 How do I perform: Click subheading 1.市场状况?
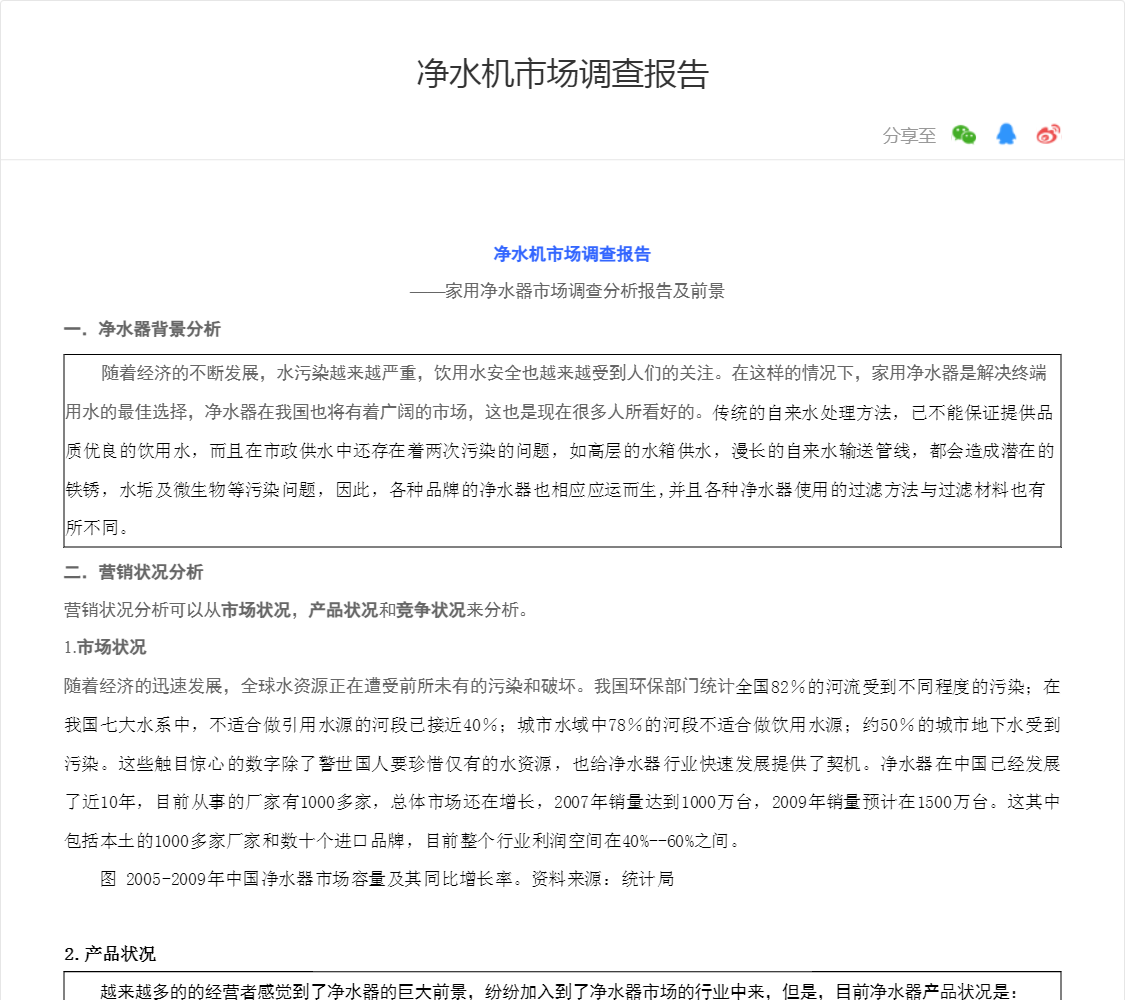click(105, 648)
